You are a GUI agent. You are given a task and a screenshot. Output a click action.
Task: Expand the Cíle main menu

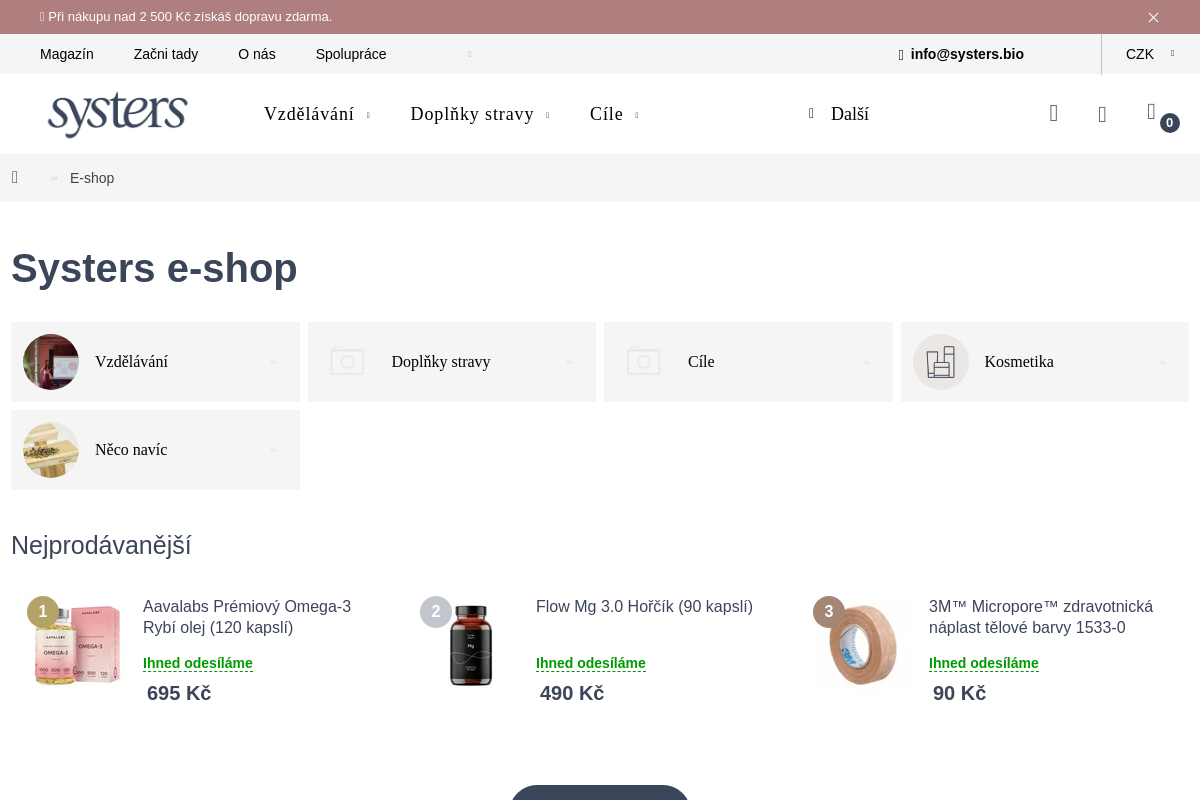(x=614, y=114)
